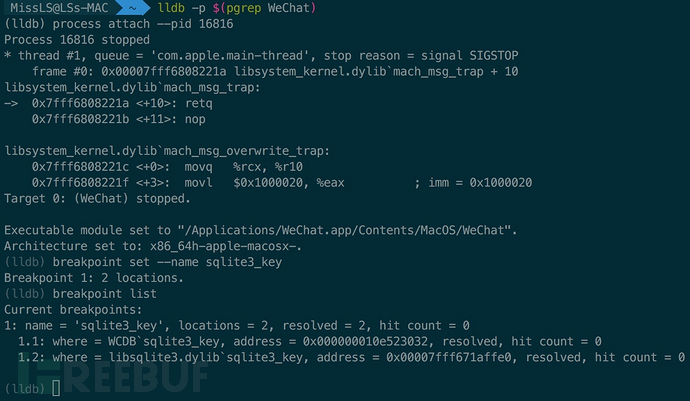
Task: Click 'Target 0: (WeChat) stopped.' line
Action: pyautogui.click(x=97, y=199)
